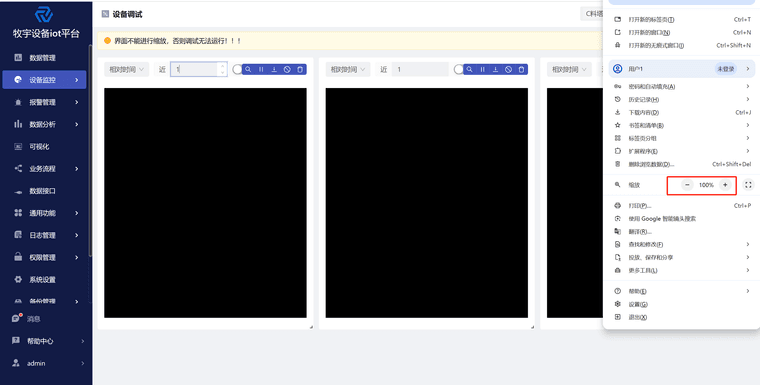
Task: Select 删除浏览数据 in the Chrome menu
Action: [681, 164]
